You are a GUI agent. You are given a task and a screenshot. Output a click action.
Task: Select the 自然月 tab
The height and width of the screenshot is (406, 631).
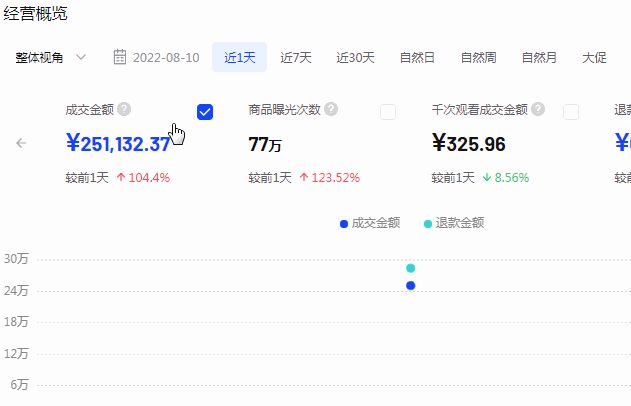pyautogui.click(x=539, y=58)
